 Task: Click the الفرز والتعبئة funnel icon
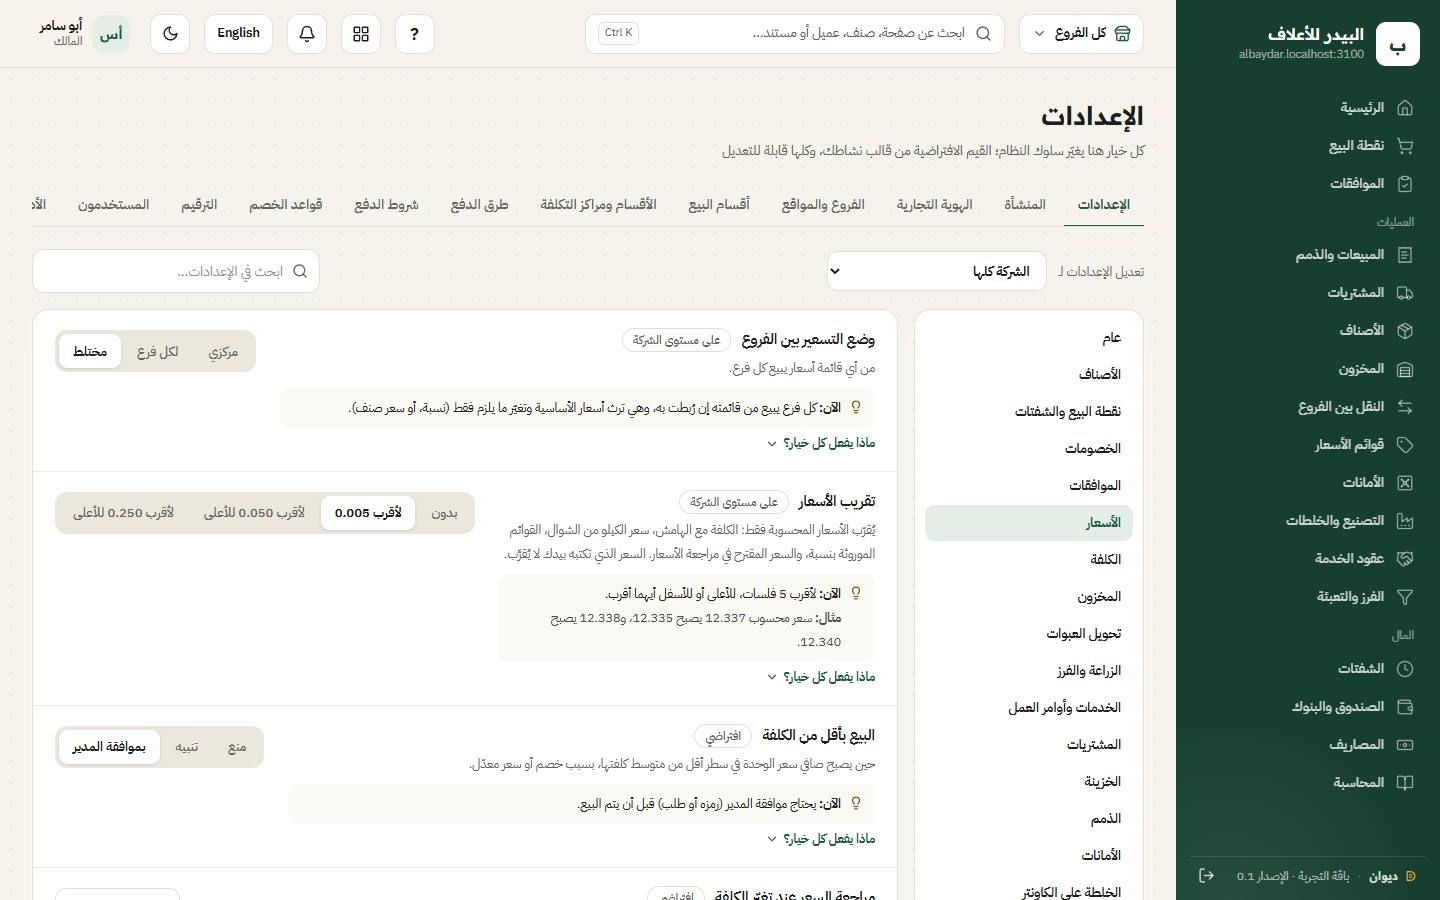pyautogui.click(x=1405, y=597)
